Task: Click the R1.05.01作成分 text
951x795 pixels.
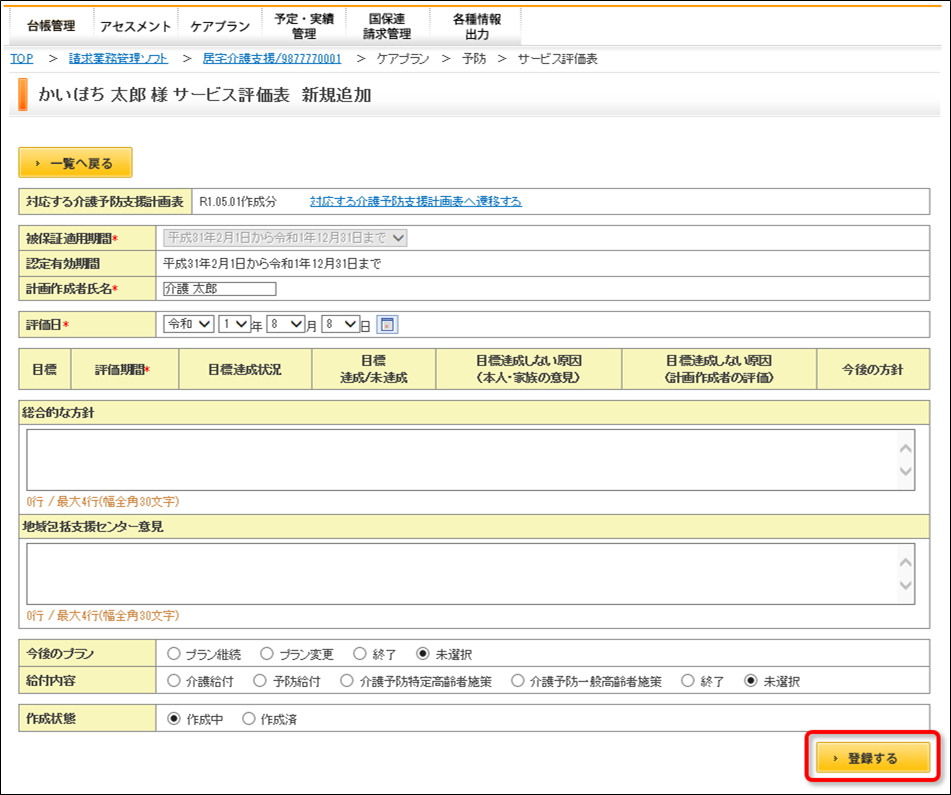Action: [238, 201]
